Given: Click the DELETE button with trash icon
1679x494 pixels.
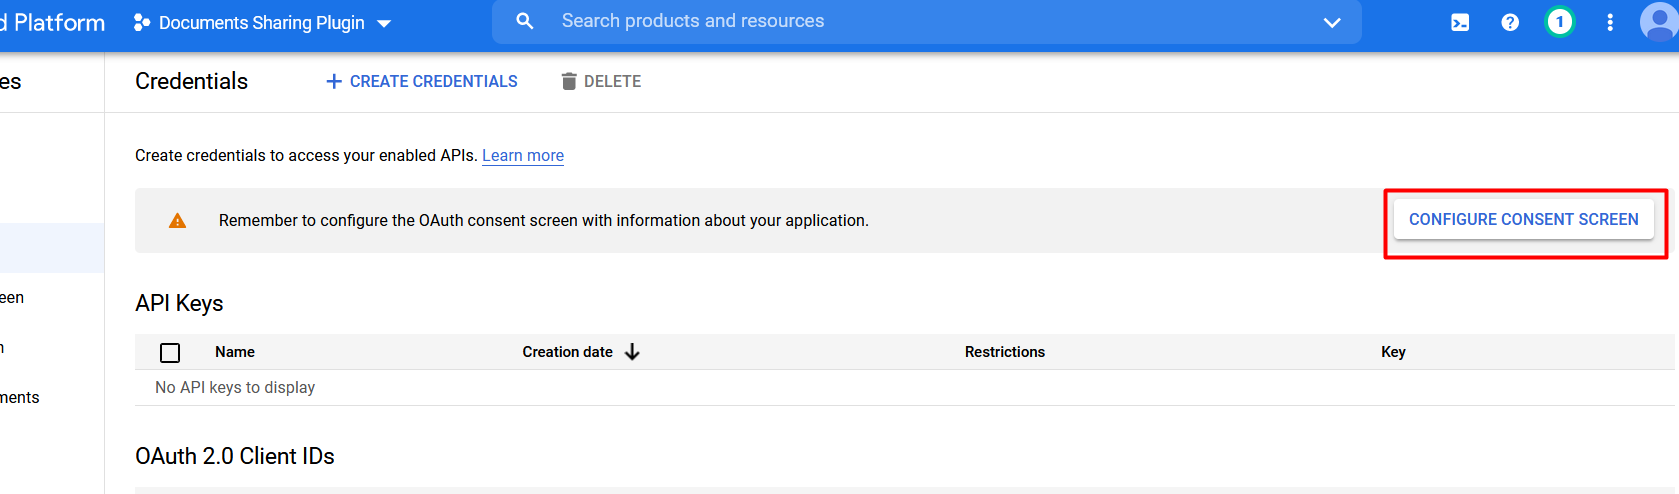Looking at the screenshot, I should [x=601, y=81].
